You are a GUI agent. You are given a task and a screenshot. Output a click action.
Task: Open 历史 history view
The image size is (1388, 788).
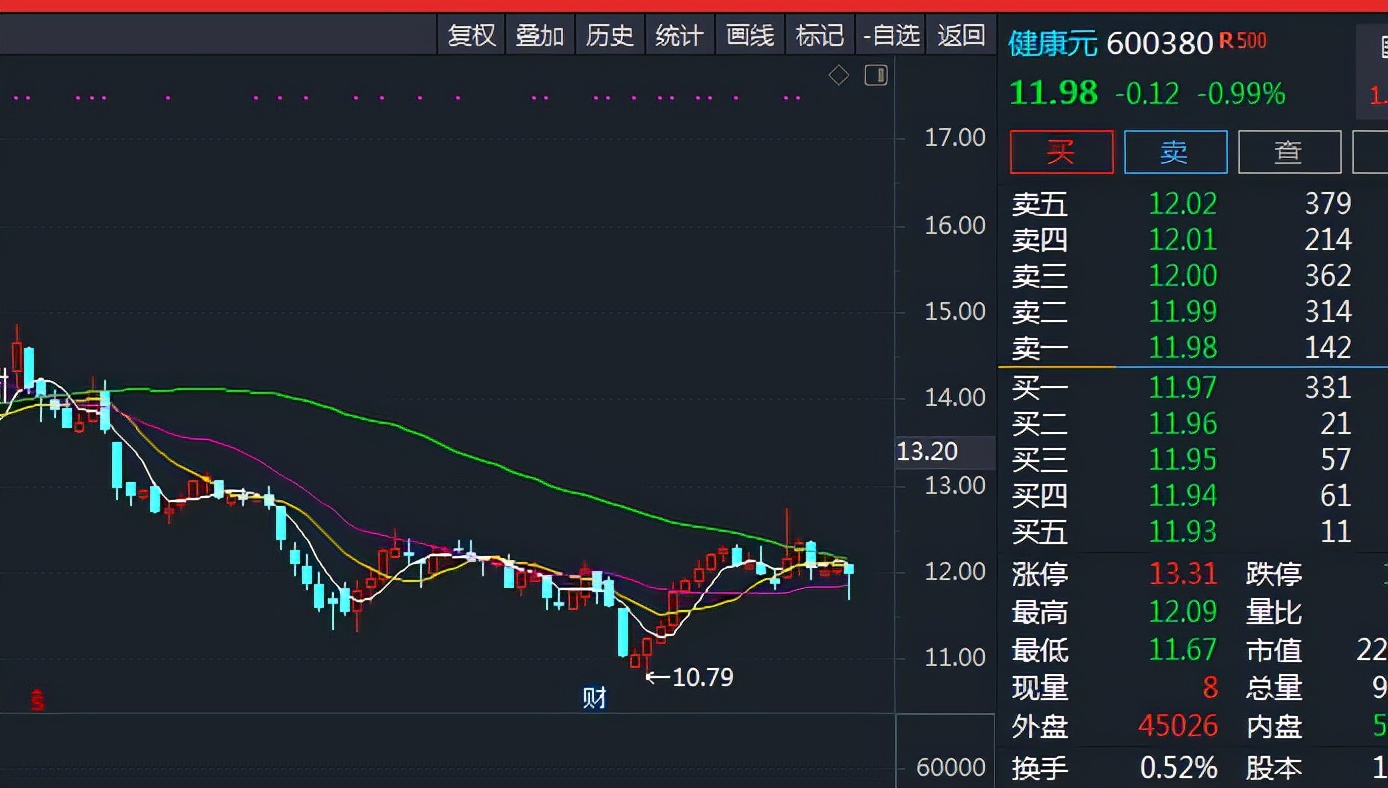tap(610, 36)
